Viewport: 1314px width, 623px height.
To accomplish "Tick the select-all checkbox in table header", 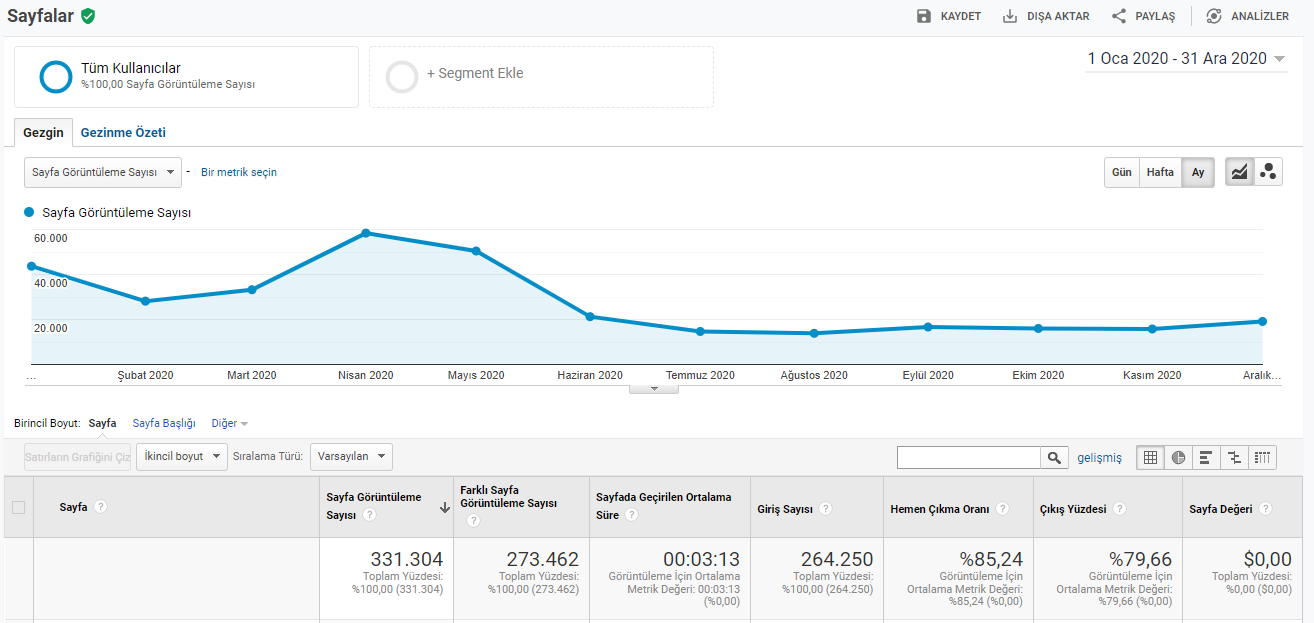I will click(x=18, y=507).
